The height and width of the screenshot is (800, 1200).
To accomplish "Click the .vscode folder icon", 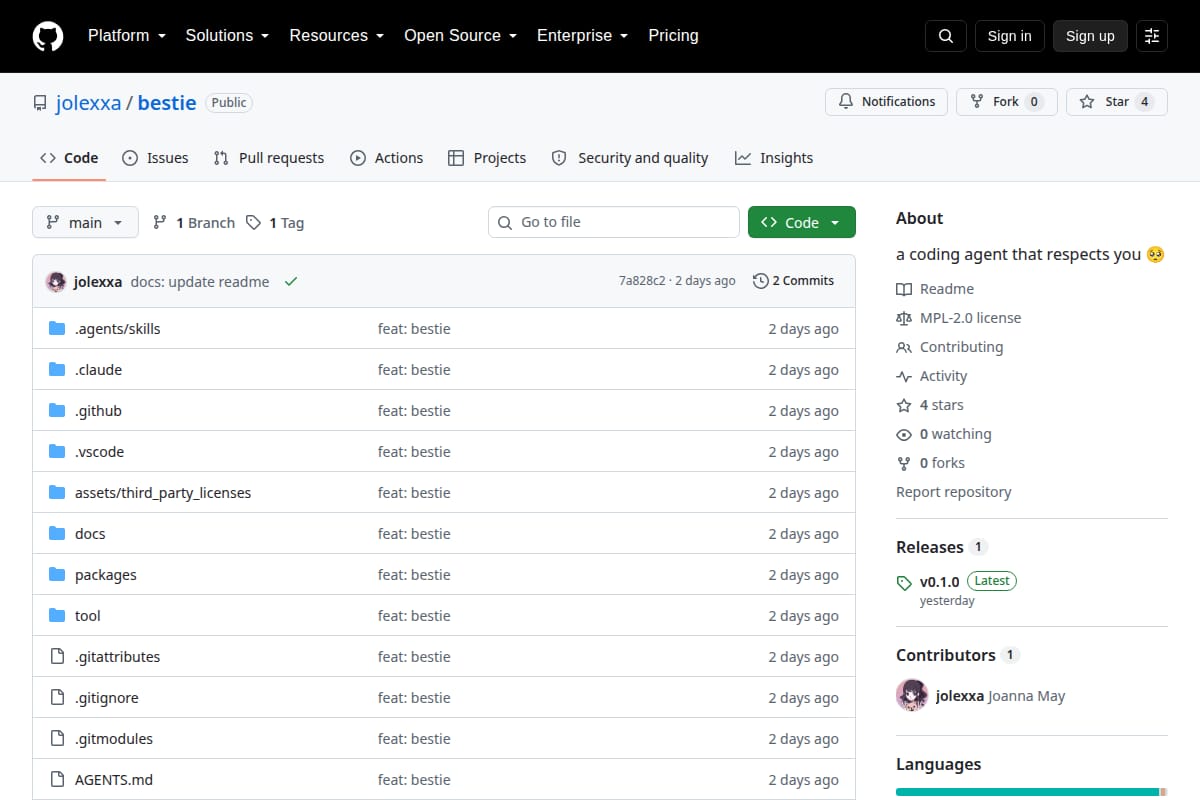I will [x=57, y=452].
